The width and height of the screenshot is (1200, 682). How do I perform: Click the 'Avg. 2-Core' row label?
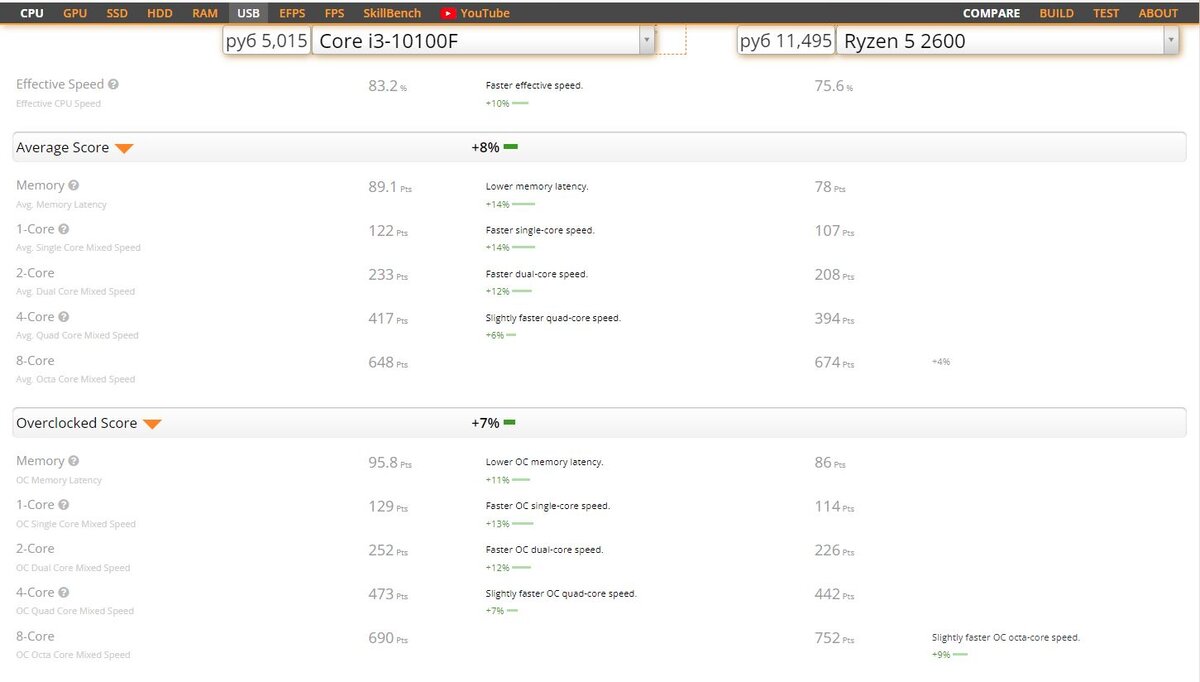point(35,273)
